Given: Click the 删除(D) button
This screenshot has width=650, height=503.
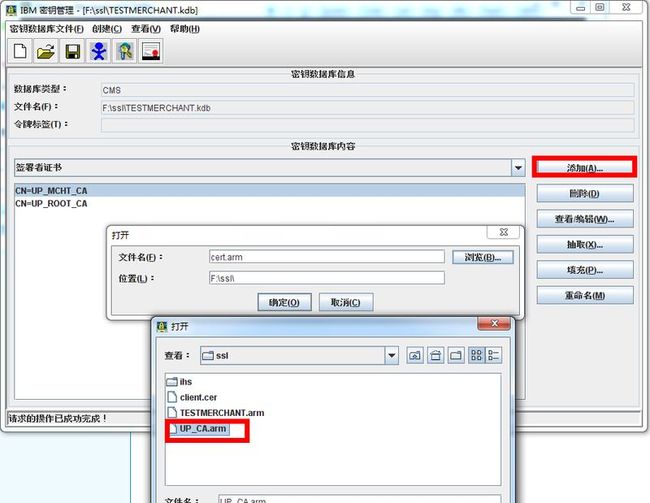Looking at the screenshot, I should 585,194.
